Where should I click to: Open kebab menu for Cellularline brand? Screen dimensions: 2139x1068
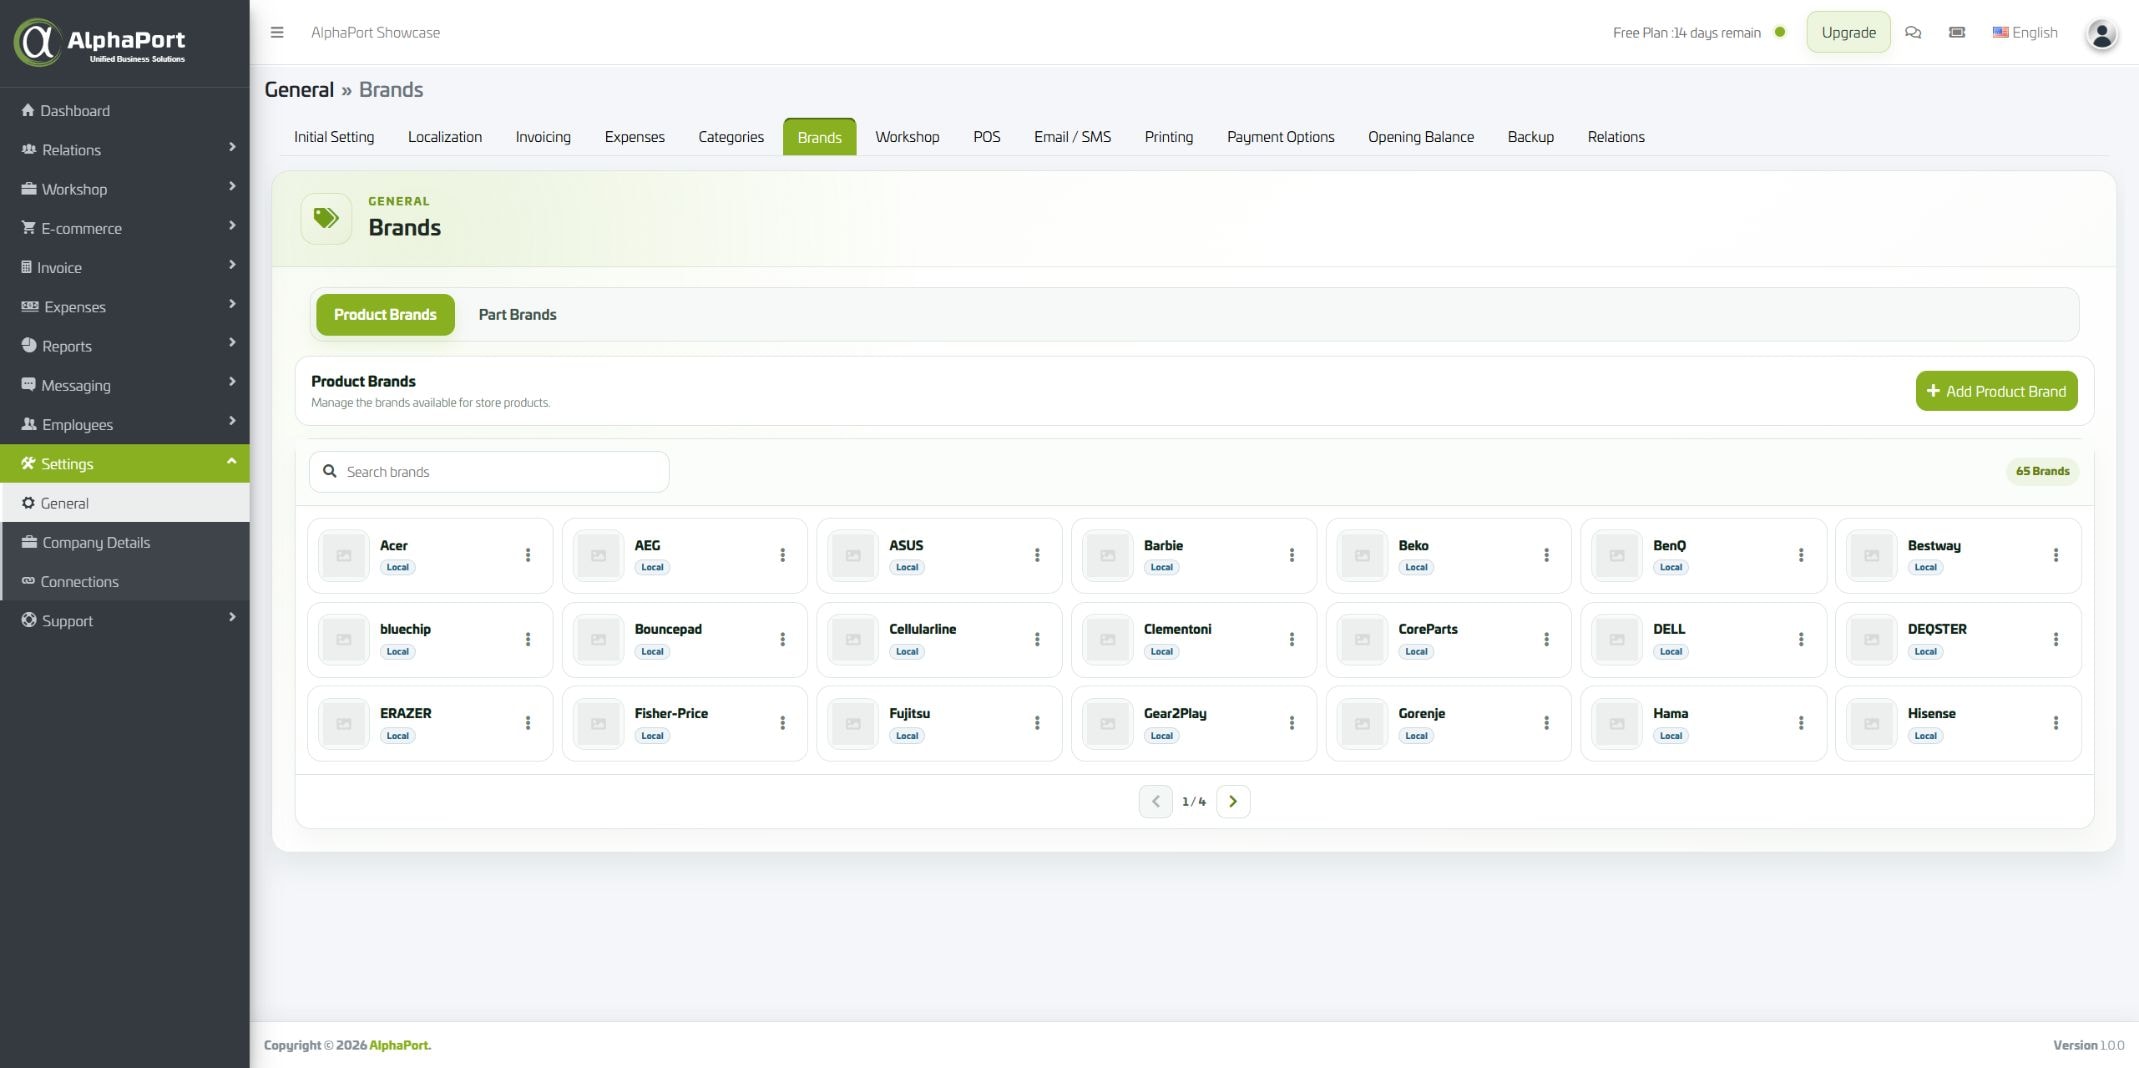[1037, 639]
